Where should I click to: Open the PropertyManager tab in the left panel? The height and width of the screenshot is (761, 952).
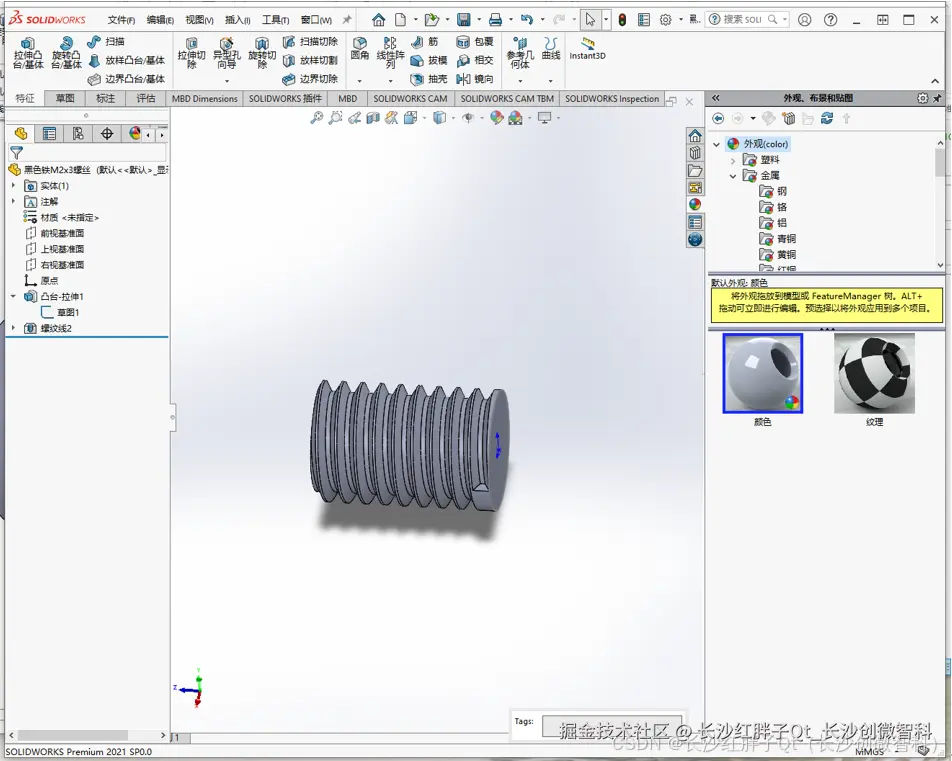click(x=48, y=134)
